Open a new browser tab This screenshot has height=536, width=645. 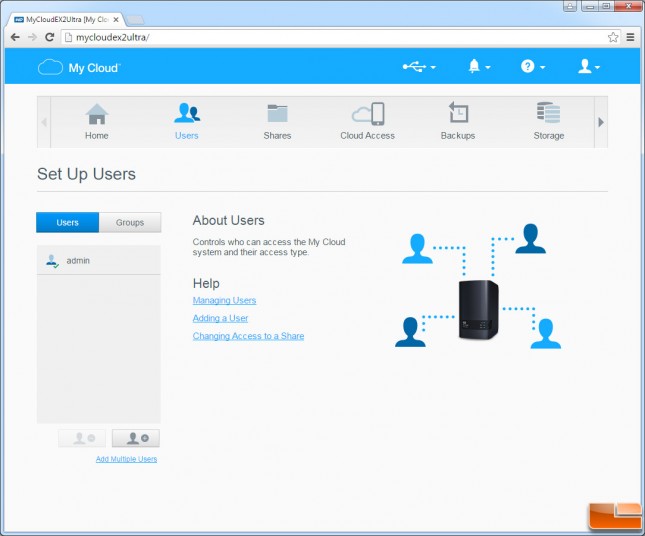[x=134, y=19]
